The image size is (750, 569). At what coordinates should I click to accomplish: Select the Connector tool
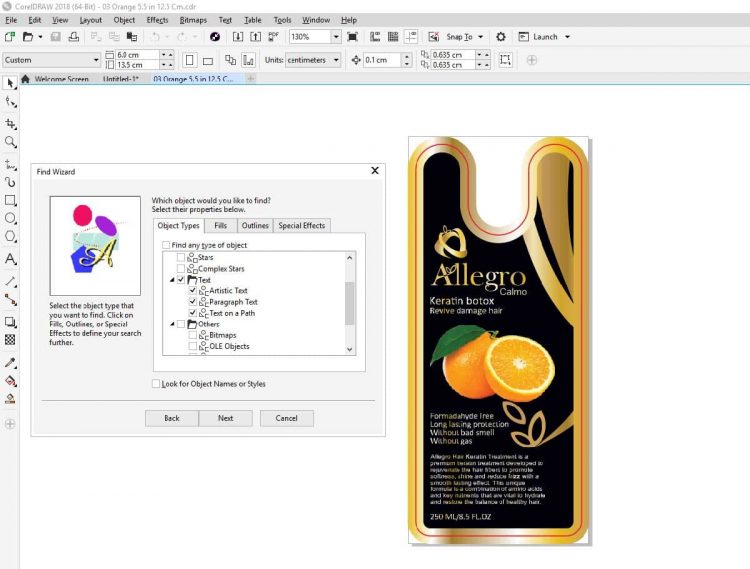[10, 300]
